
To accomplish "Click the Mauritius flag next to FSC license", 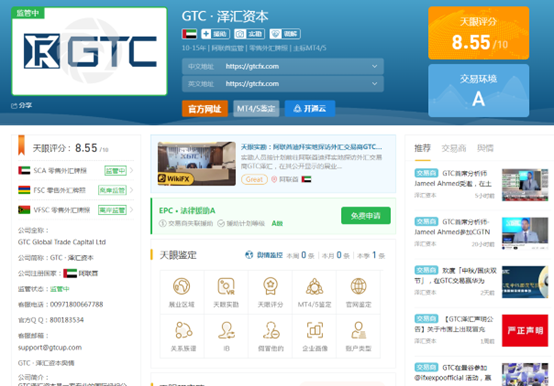I will click(24, 190).
